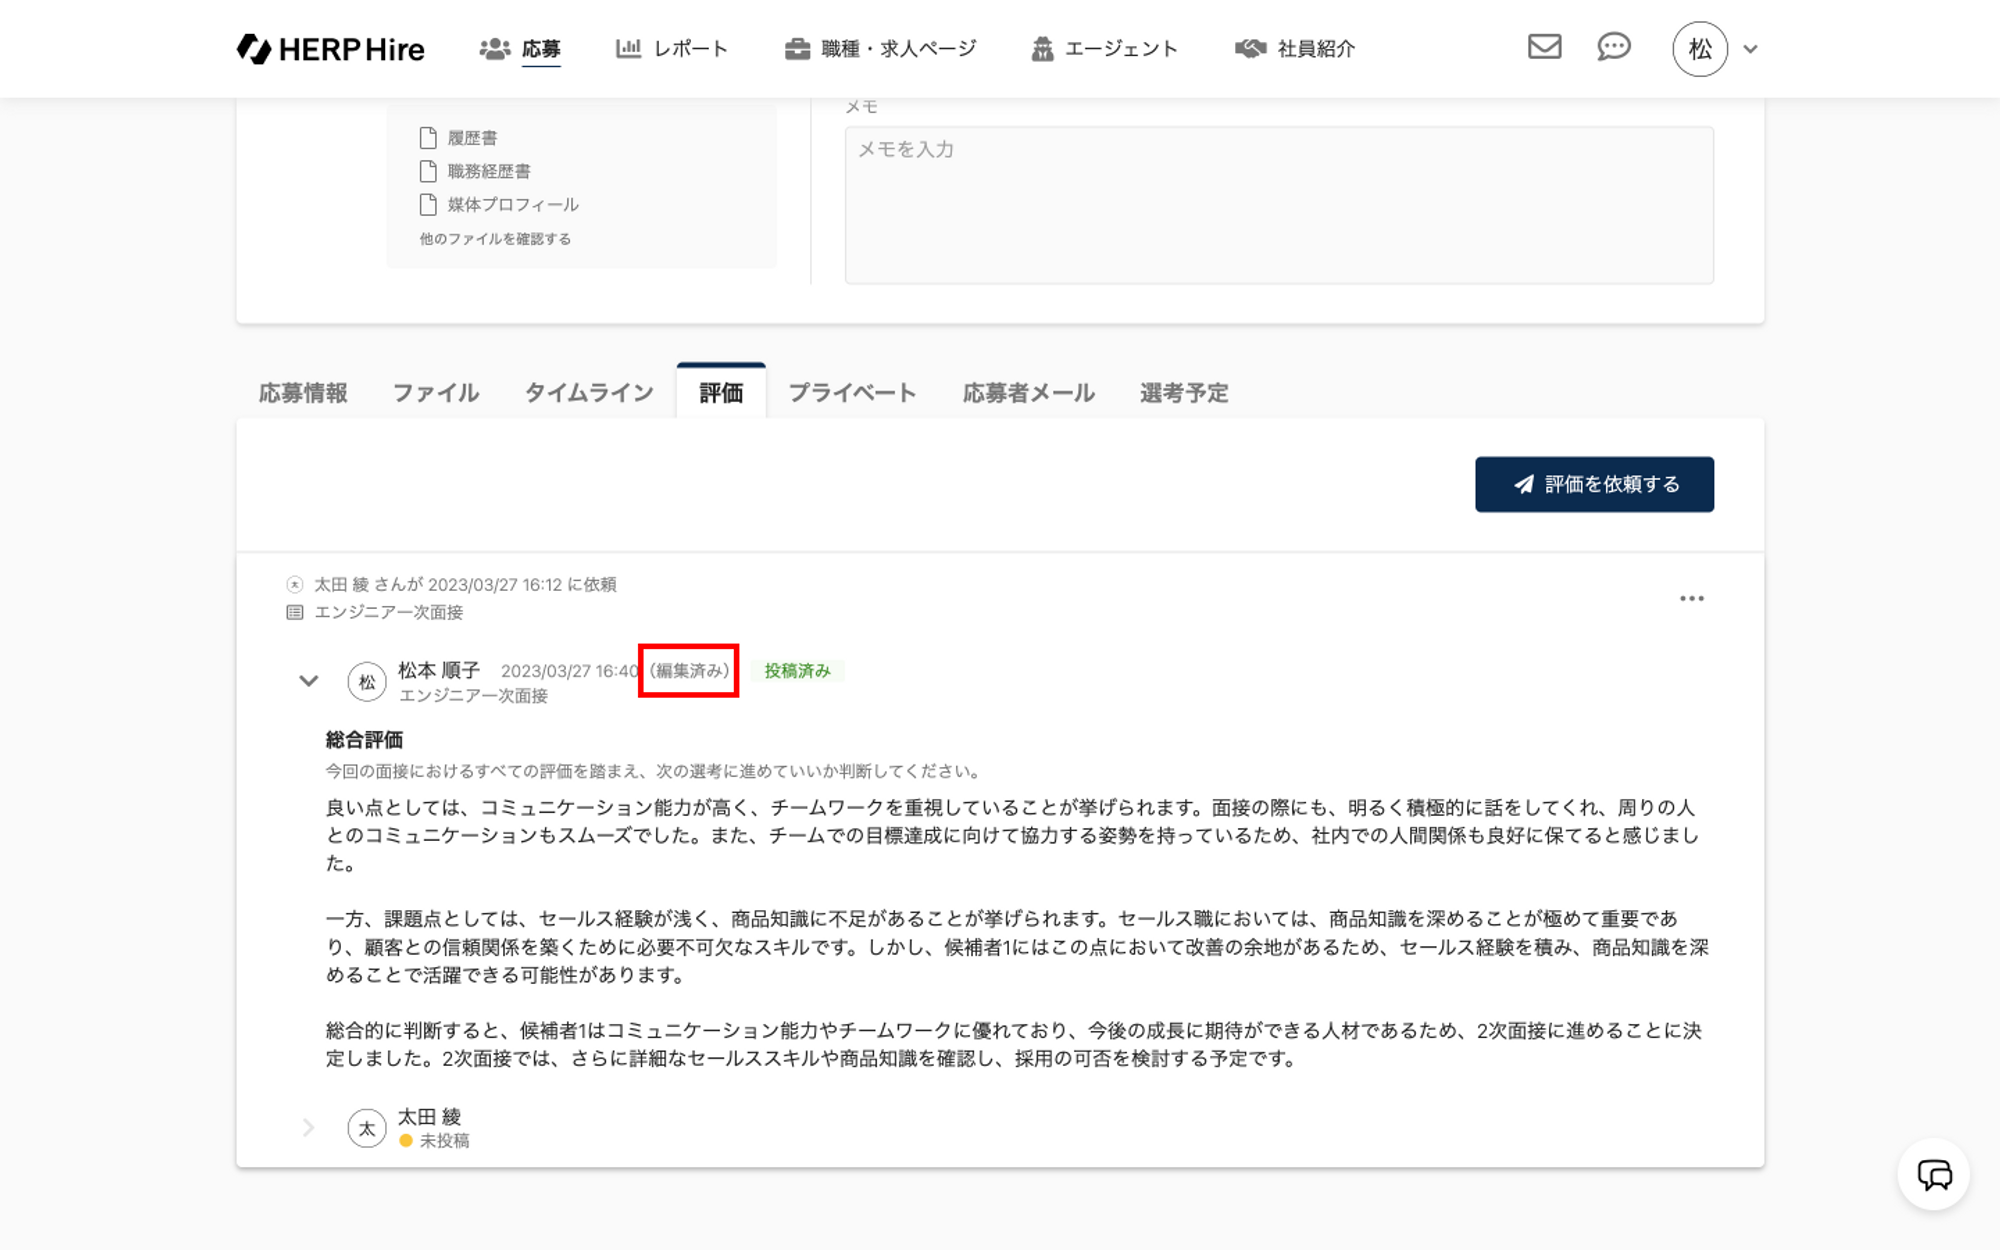Screen dimensions: 2000x1250
Task: Click the メモを入力 text field
Action: (1278, 205)
